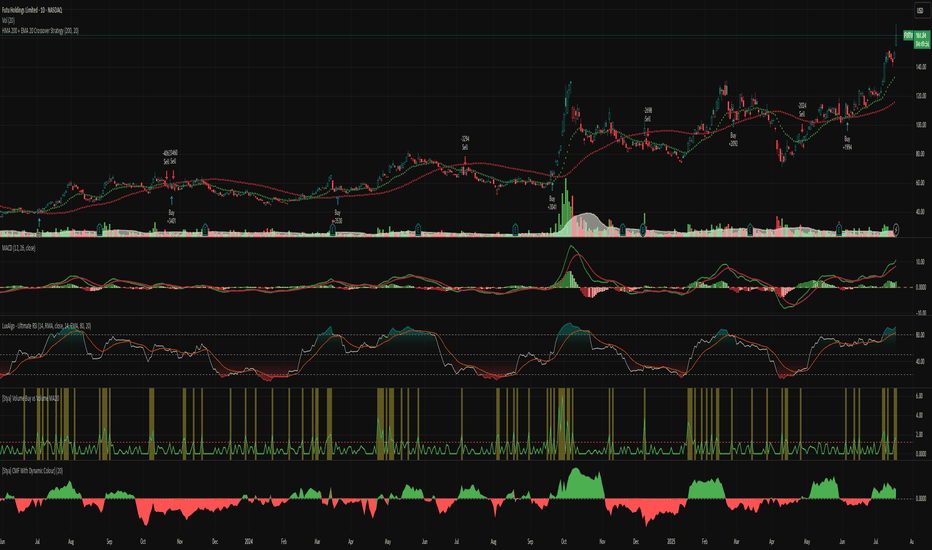
Task: Click the 120.00 price axis label
Action: [x=920, y=96]
